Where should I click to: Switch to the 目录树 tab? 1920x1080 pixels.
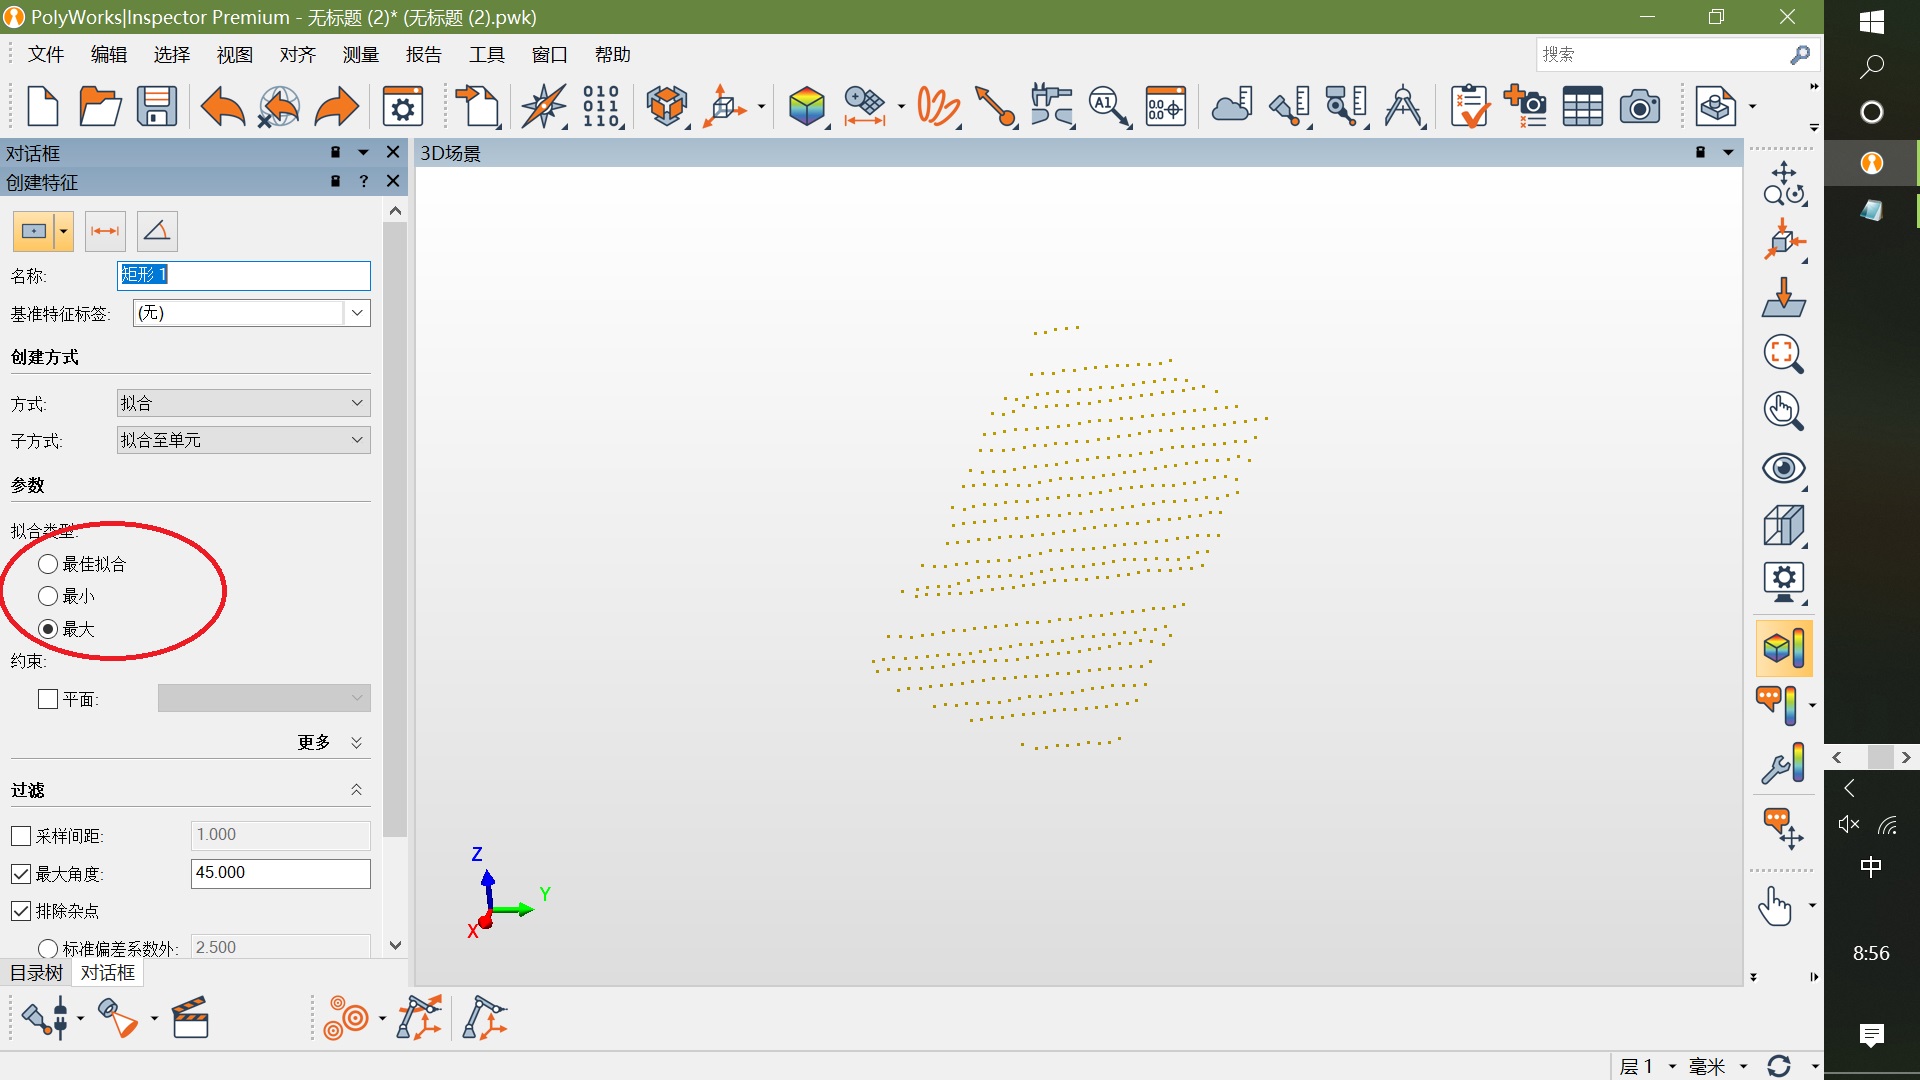coord(36,973)
